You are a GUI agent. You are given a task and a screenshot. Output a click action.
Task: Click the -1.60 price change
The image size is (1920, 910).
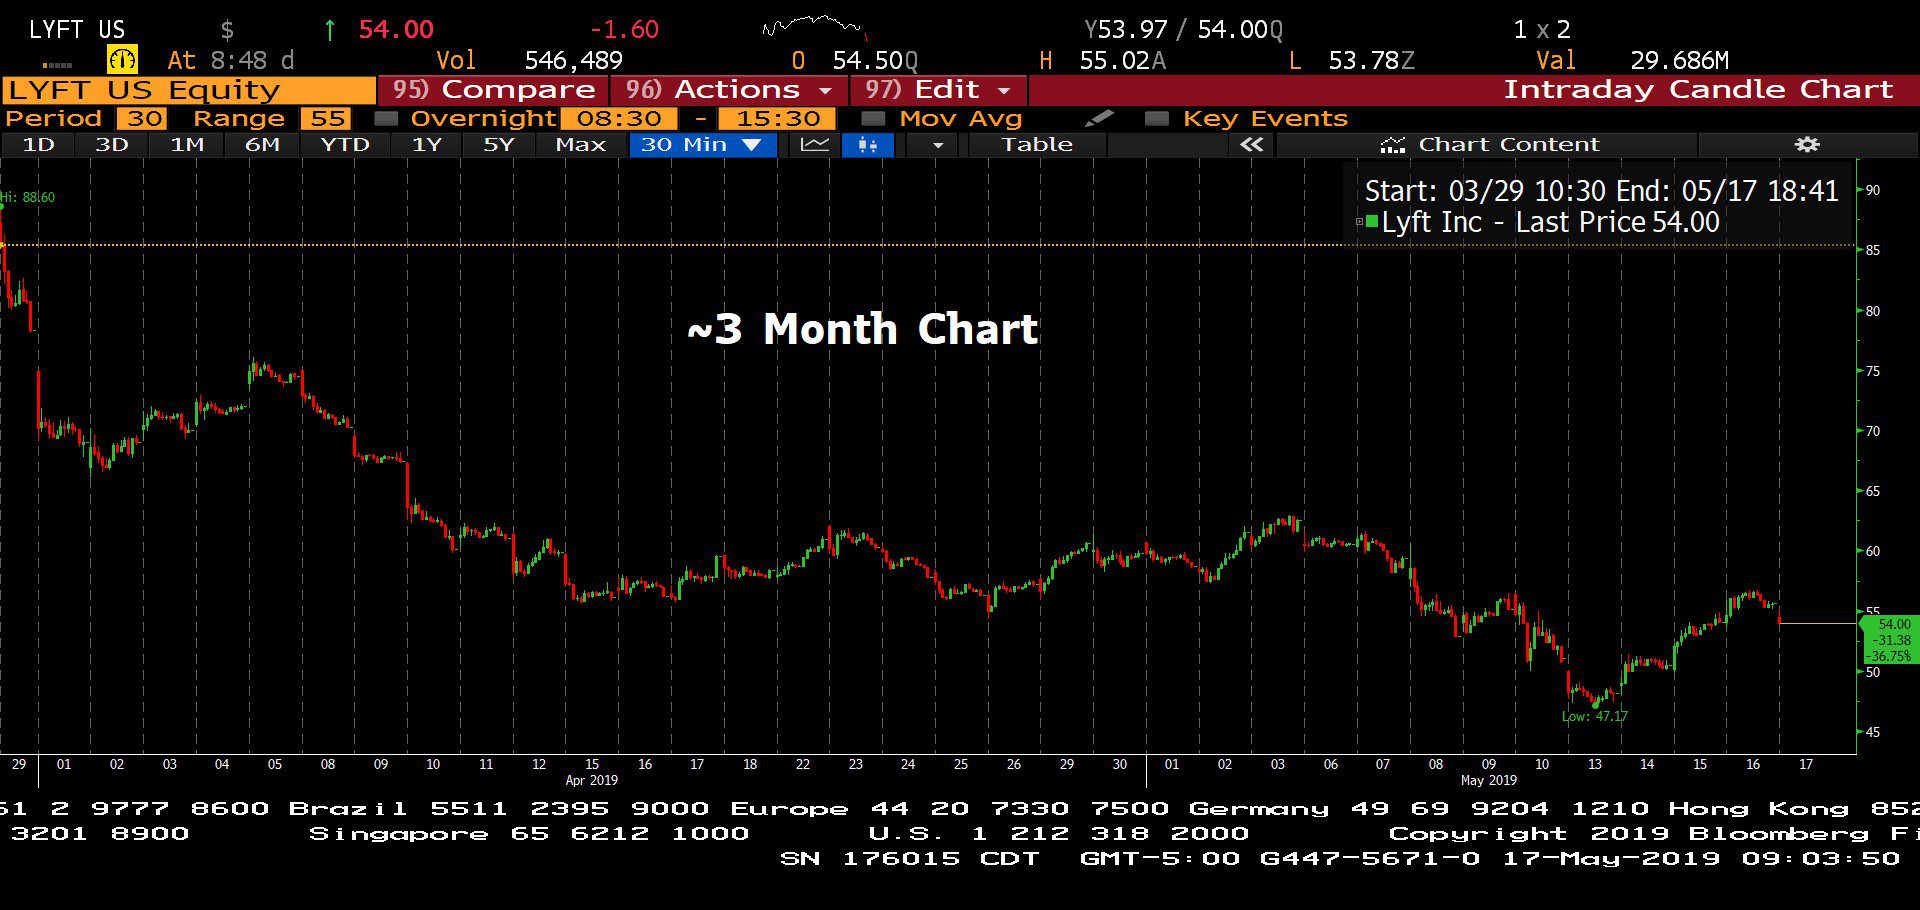pyautogui.click(x=624, y=30)
